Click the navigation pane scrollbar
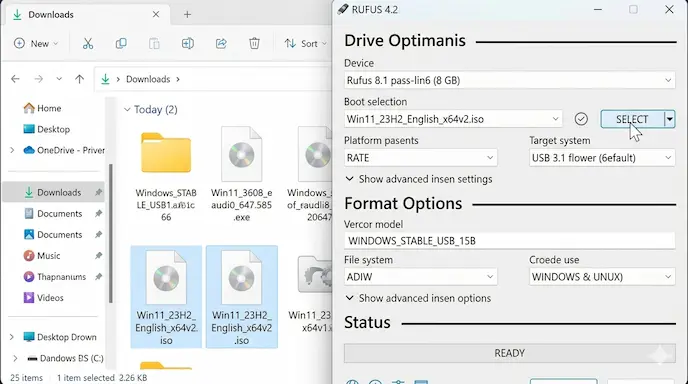The image size is (688, 384). [x=111, y=233]
